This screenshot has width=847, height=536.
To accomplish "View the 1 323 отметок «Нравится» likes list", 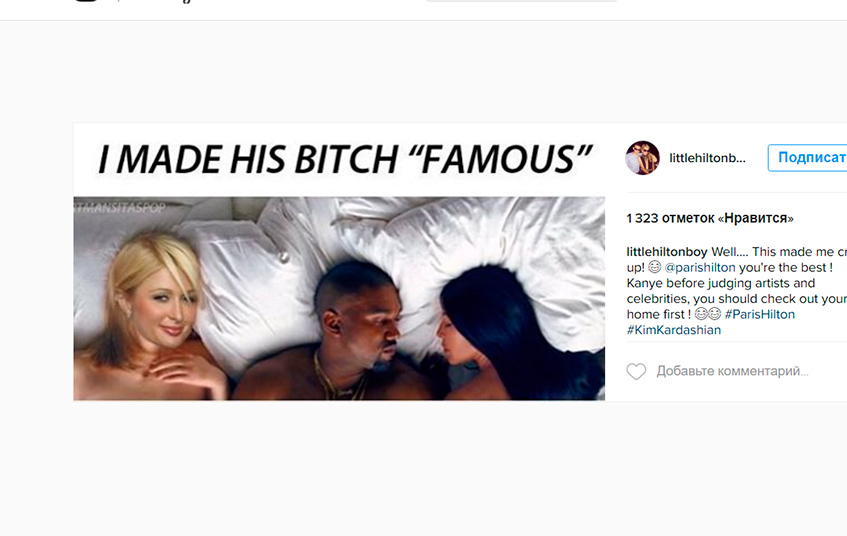I will (710, 218).
